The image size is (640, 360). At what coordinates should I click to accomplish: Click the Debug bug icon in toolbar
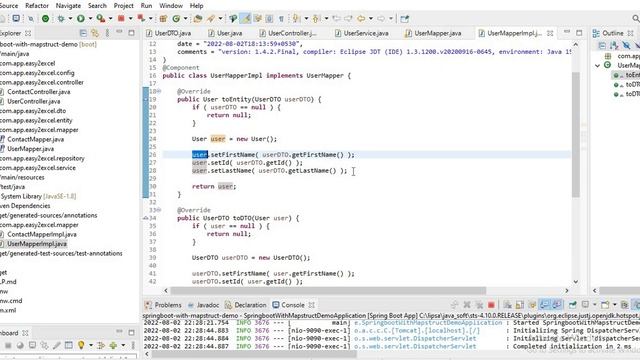61,18
